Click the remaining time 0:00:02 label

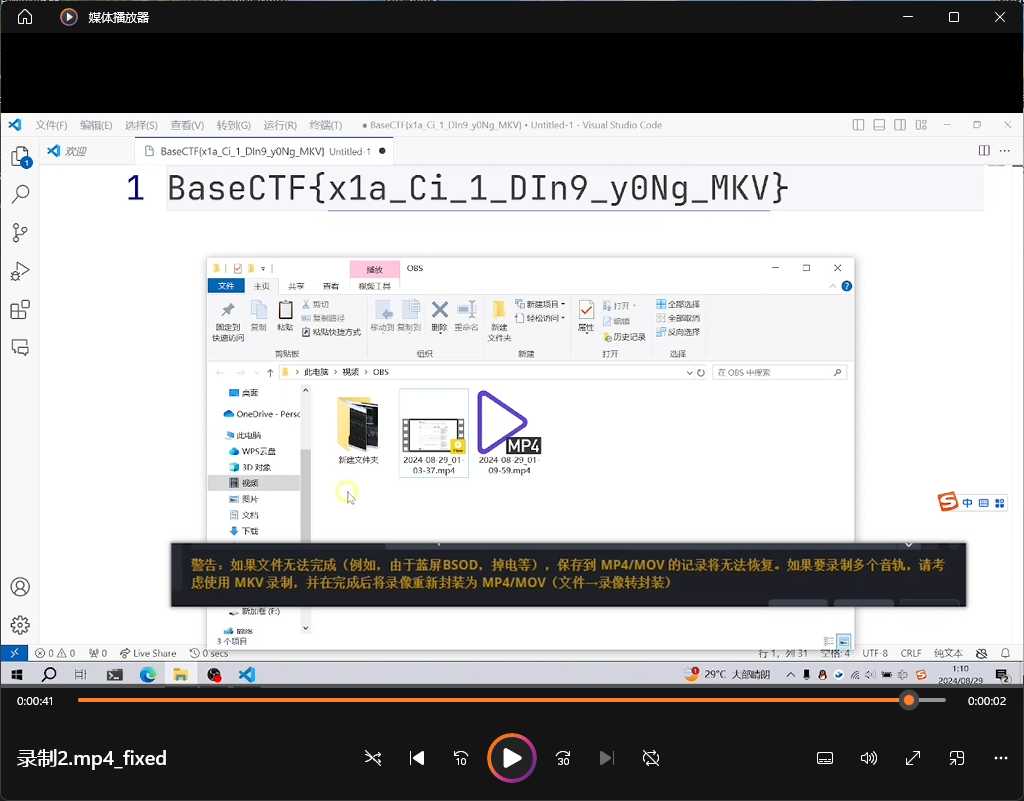point(986,701)
